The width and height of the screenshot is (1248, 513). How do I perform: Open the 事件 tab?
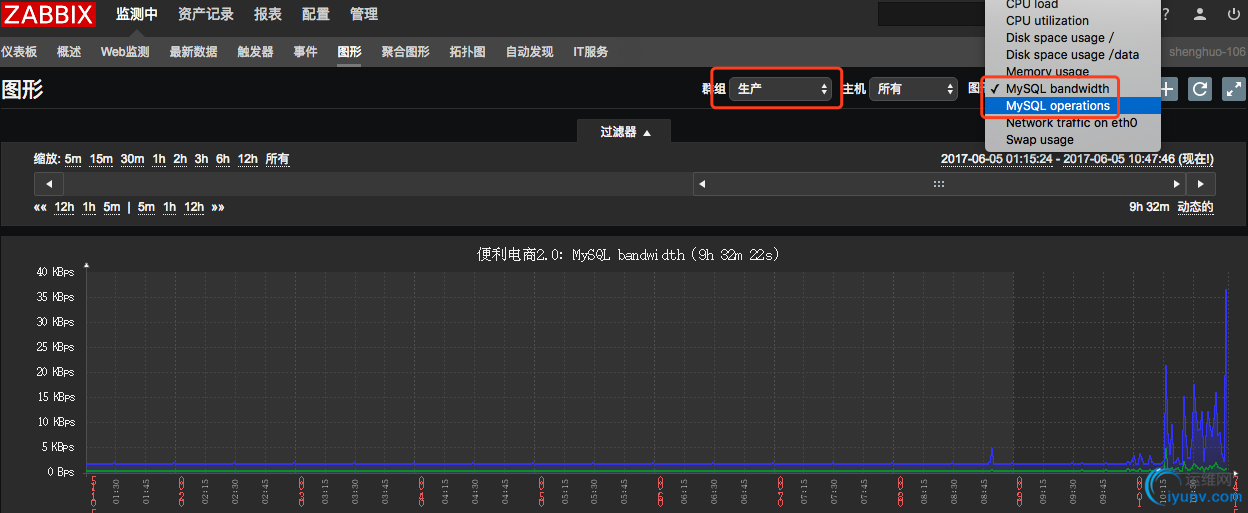pos(305,52)
